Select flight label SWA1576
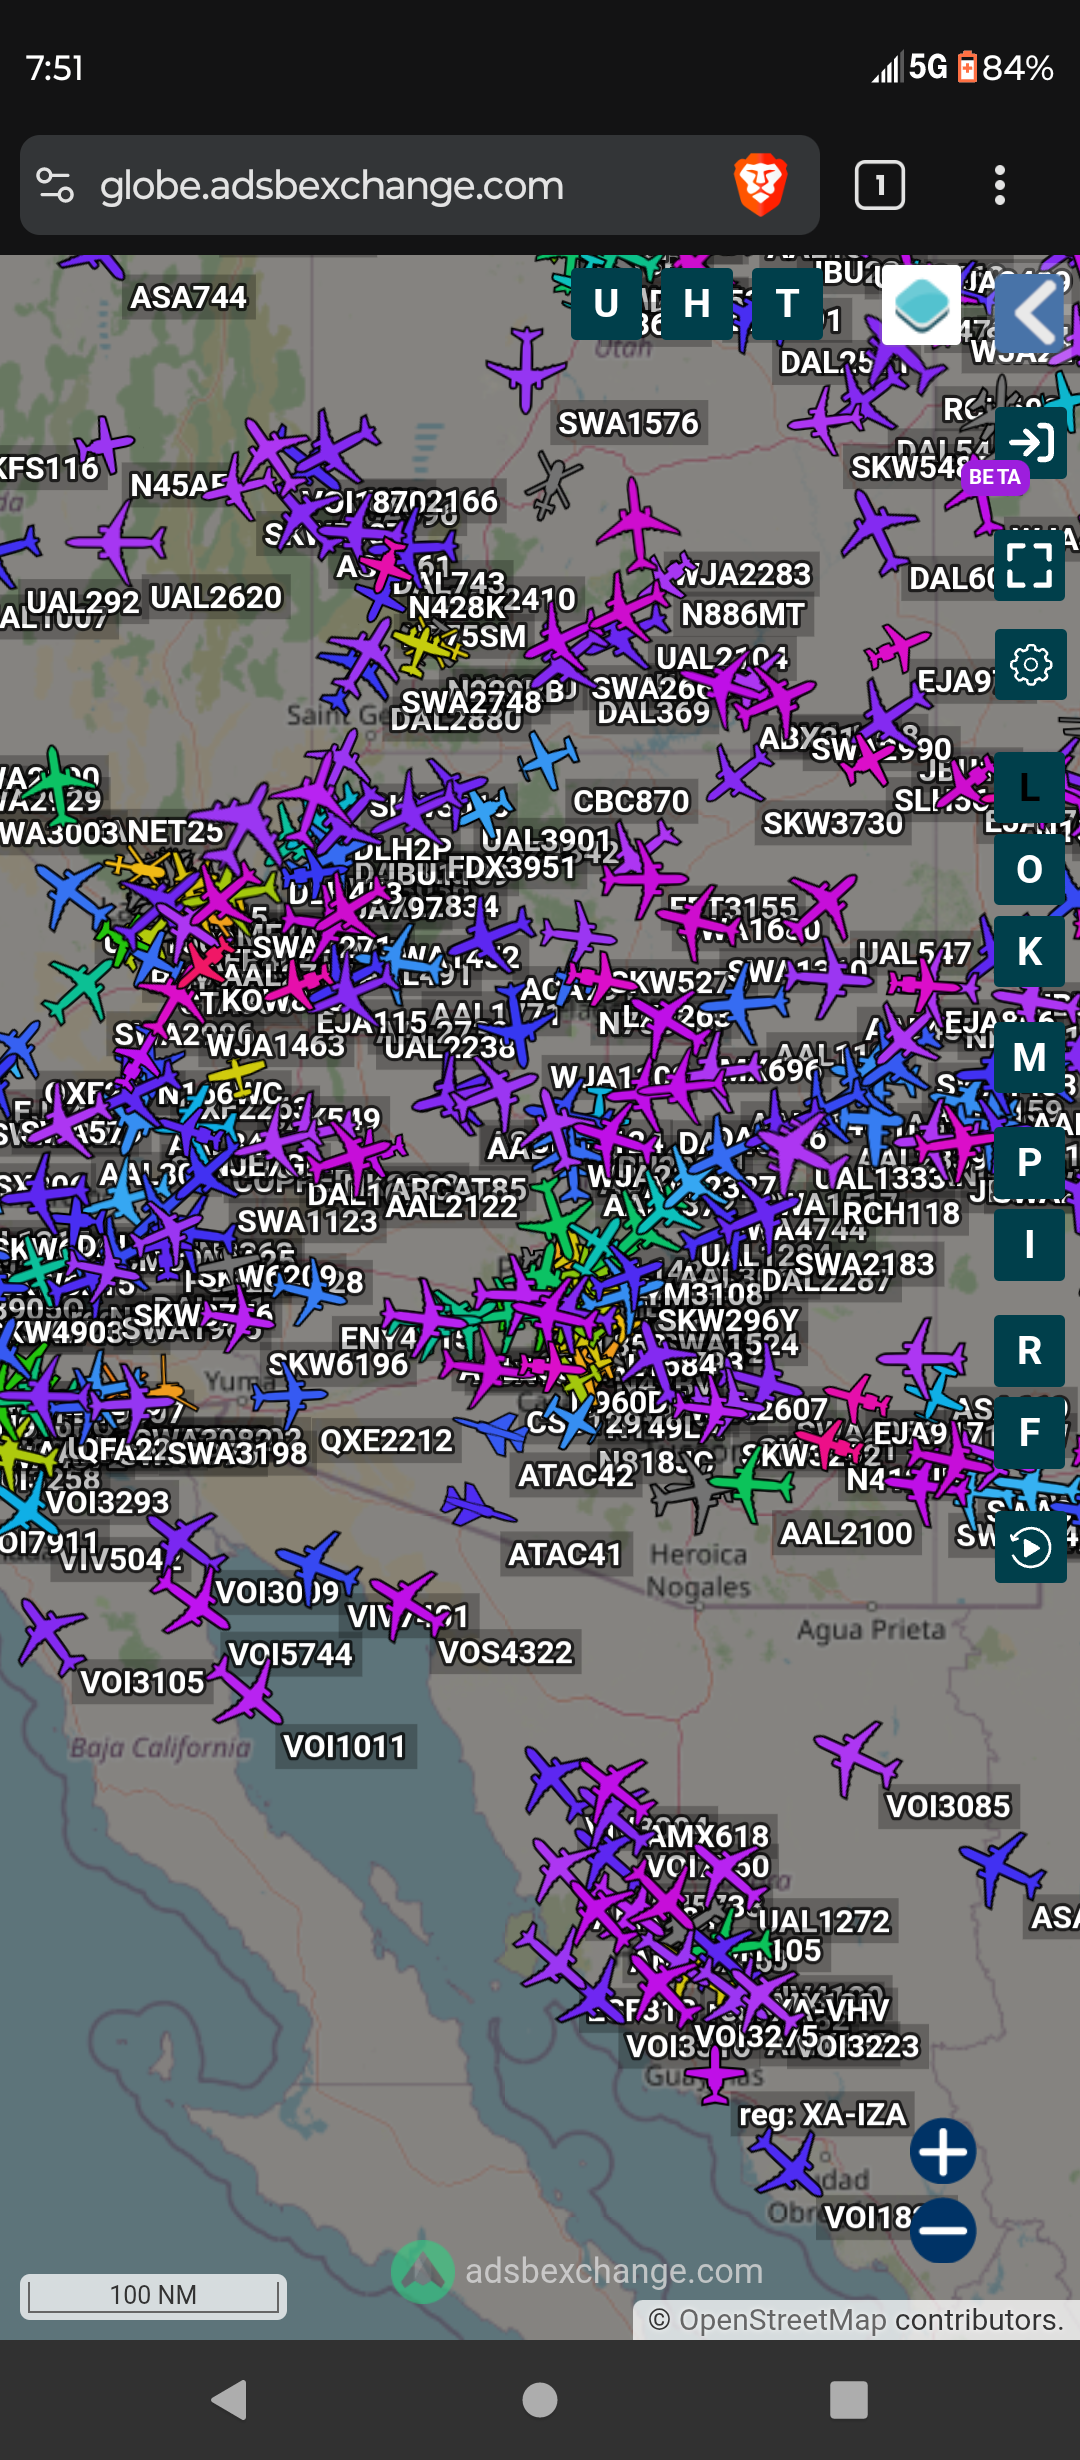The image size is (1080, 2460). click(628, 423)
